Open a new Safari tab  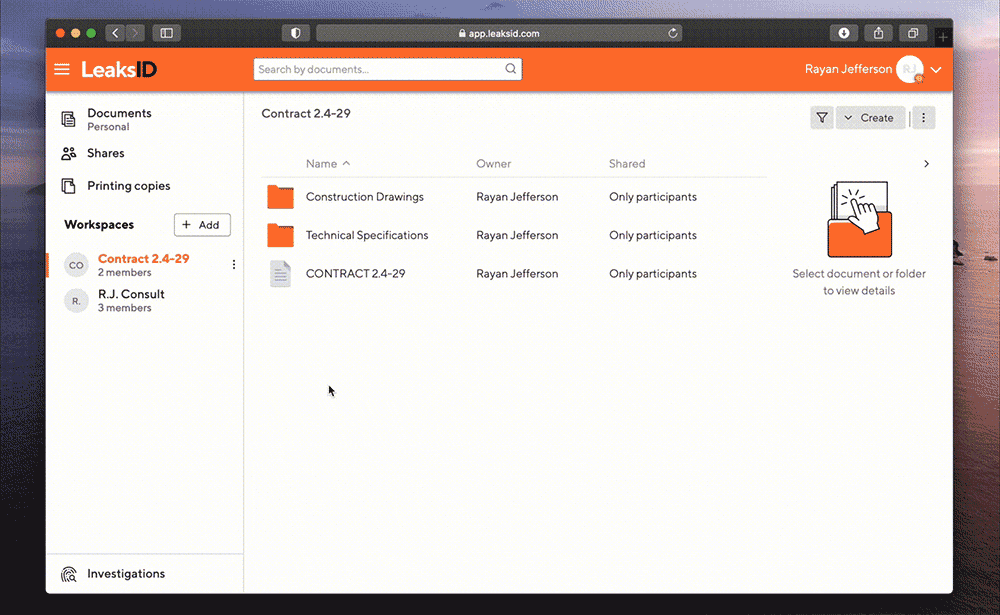[943, 37]
